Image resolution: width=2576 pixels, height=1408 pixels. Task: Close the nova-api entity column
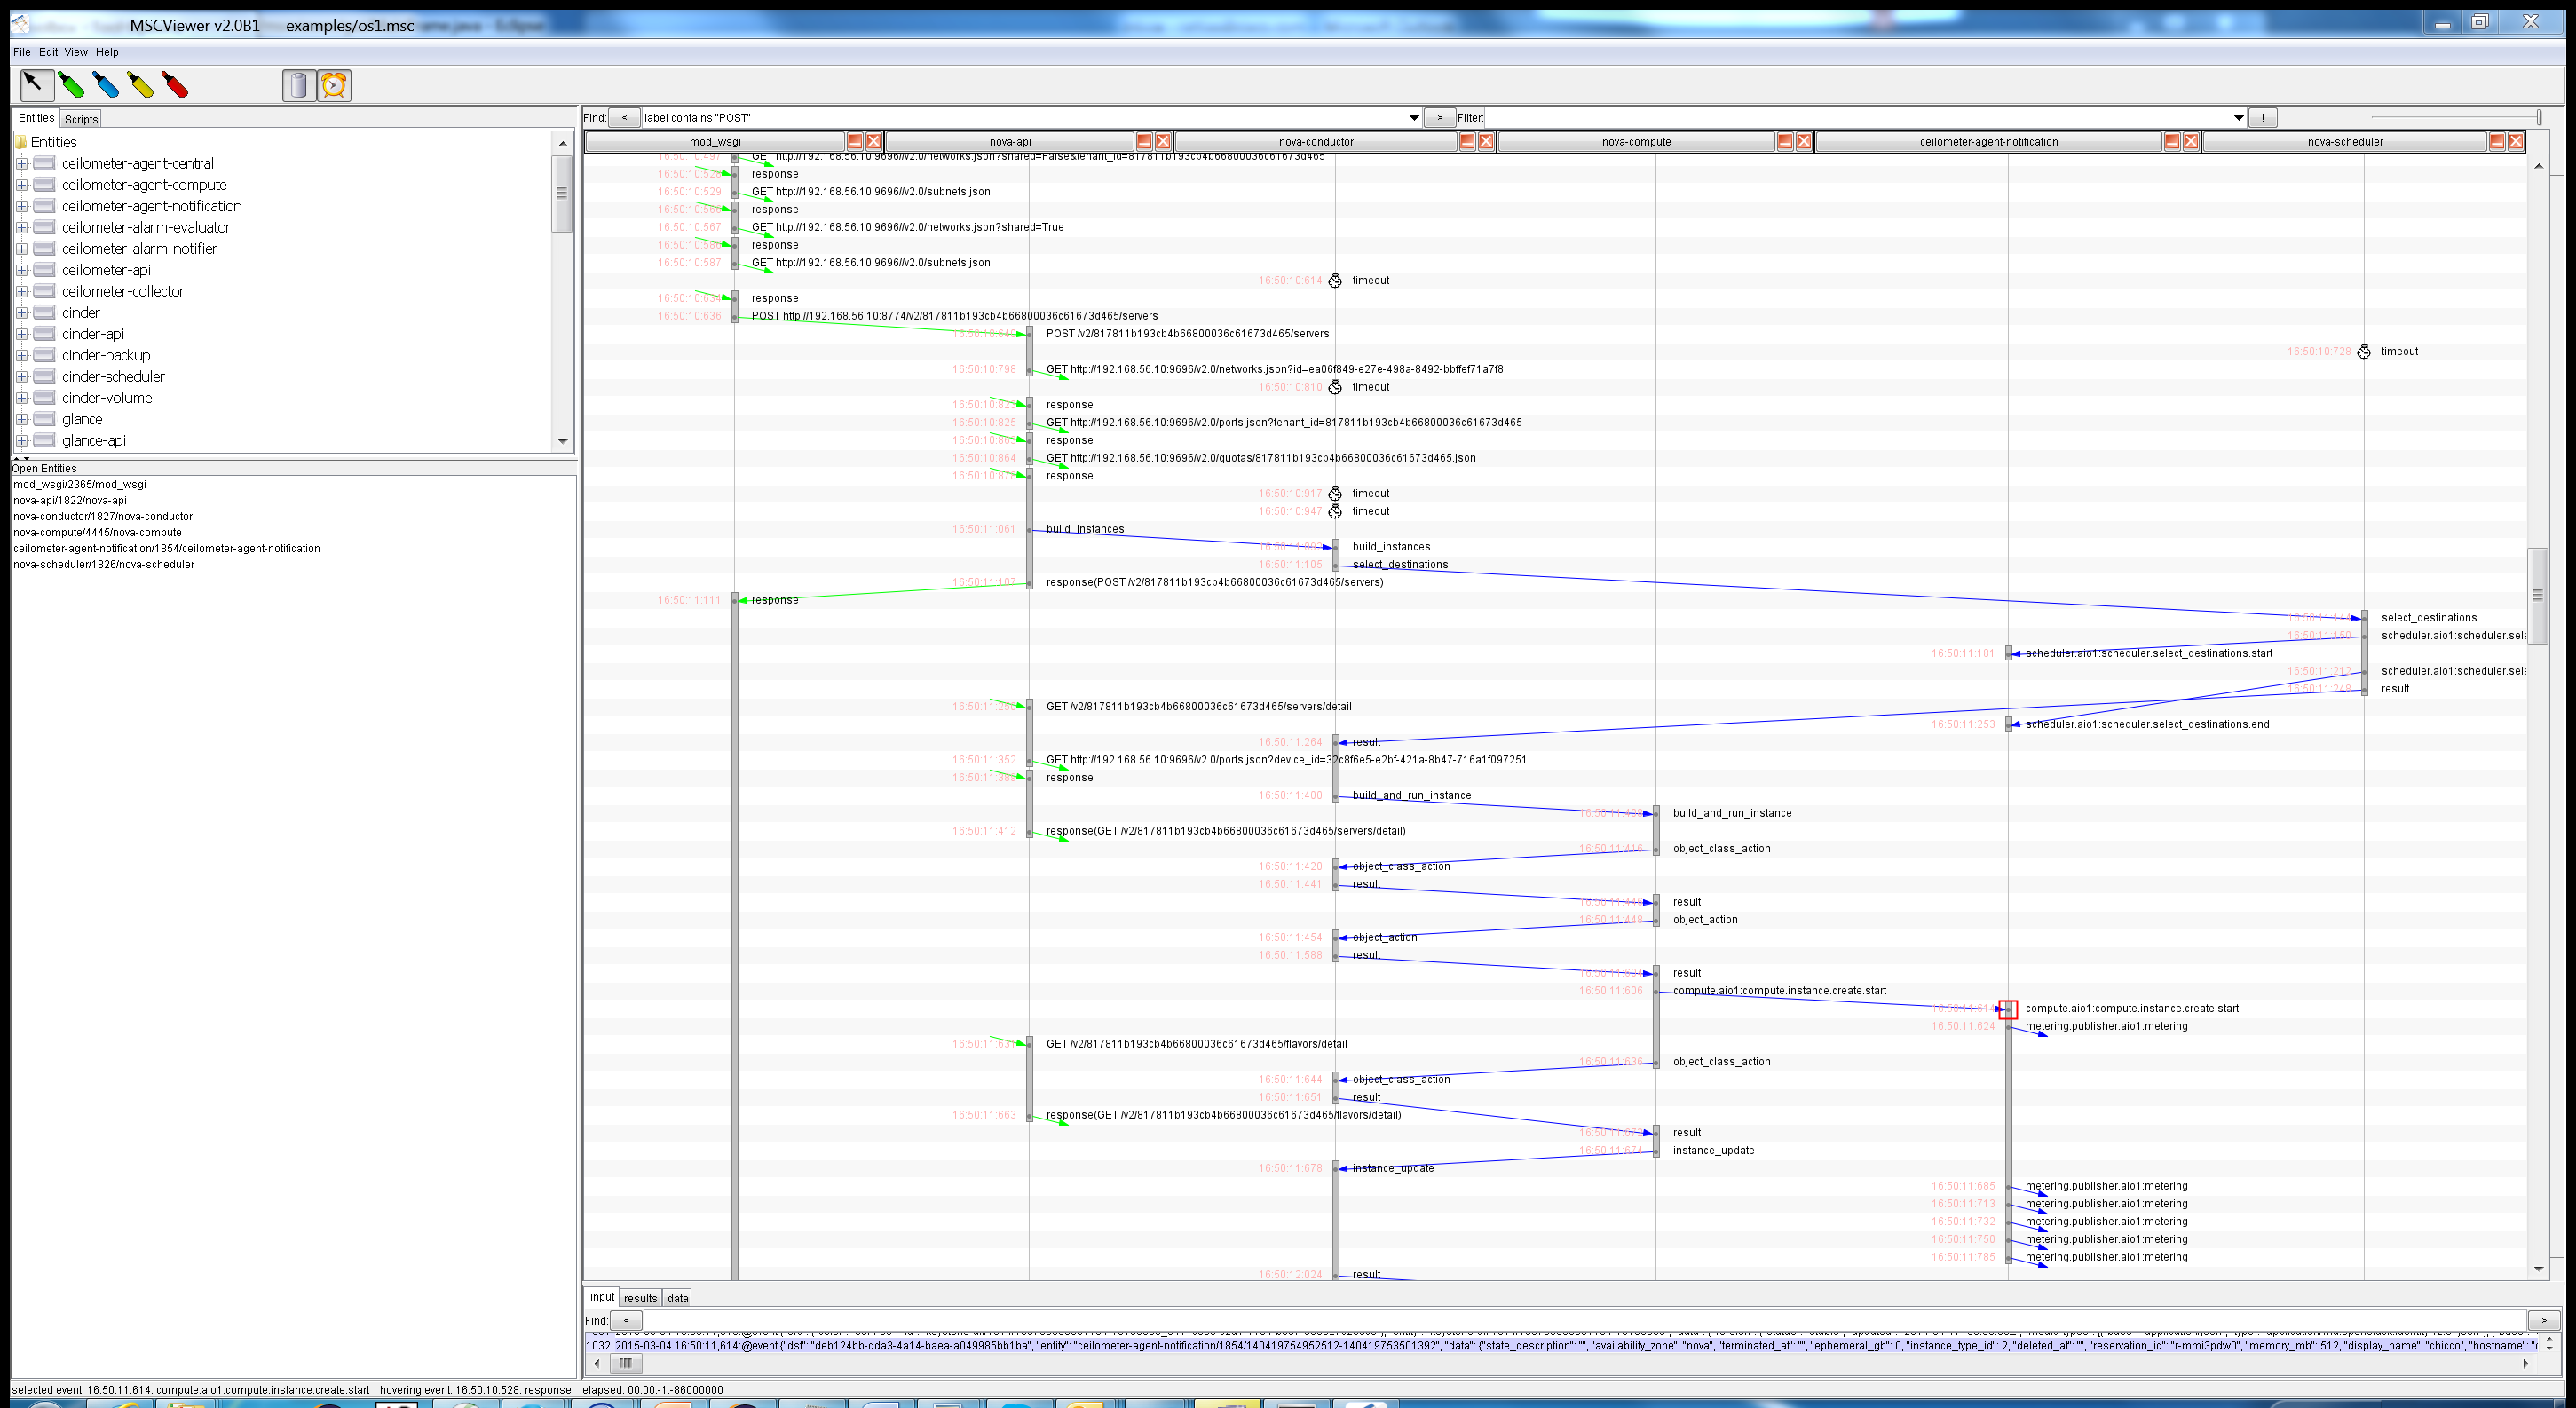click(1162, 142)
